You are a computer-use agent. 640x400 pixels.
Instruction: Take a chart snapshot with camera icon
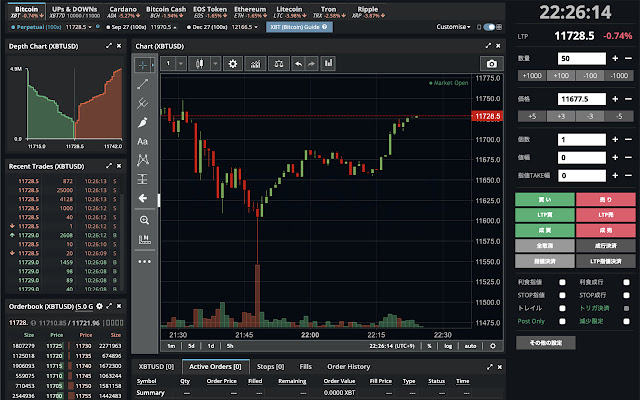coord(492,63)
